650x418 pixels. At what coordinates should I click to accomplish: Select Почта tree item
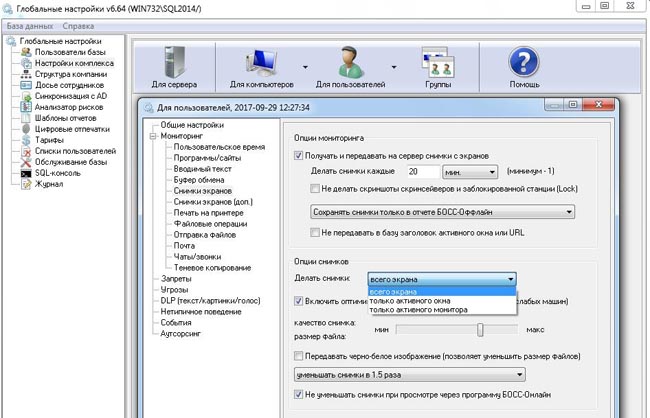coord(184,246)
